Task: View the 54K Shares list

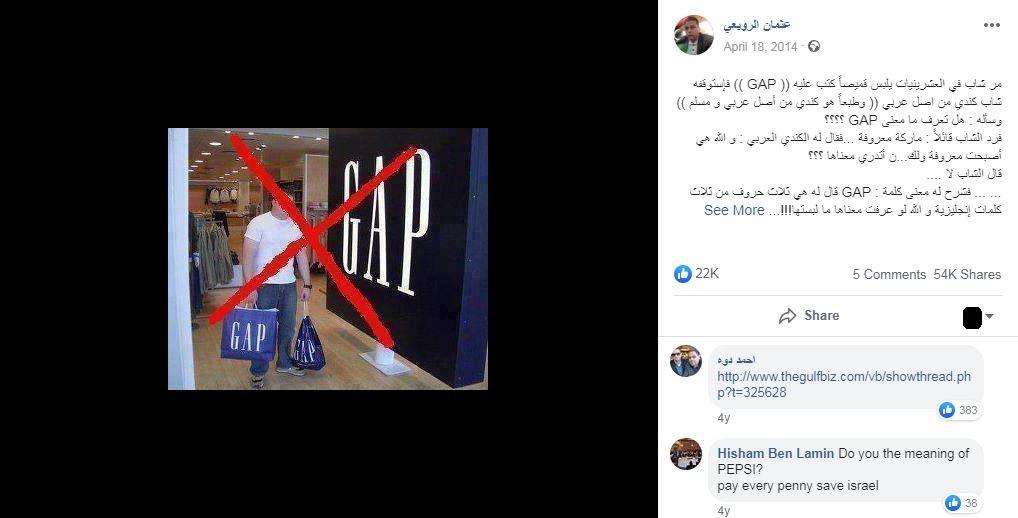Action: tap(967, 275)
